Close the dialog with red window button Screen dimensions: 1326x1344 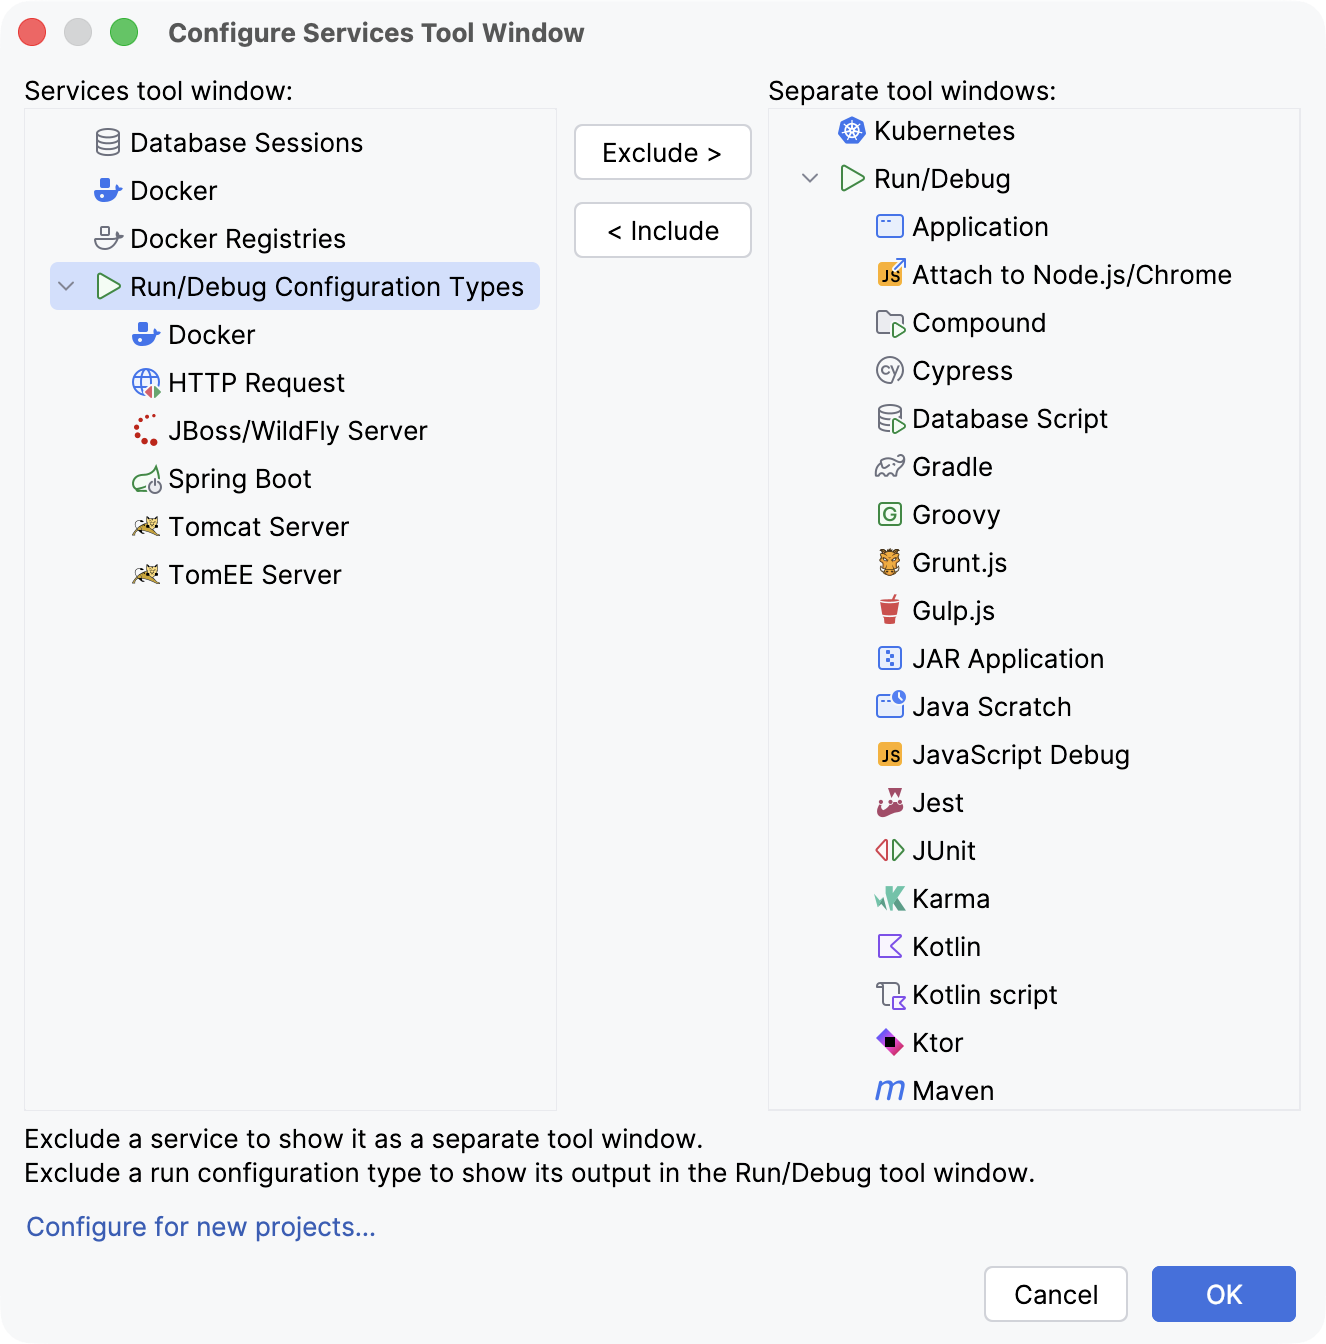[x=32, y=32]
